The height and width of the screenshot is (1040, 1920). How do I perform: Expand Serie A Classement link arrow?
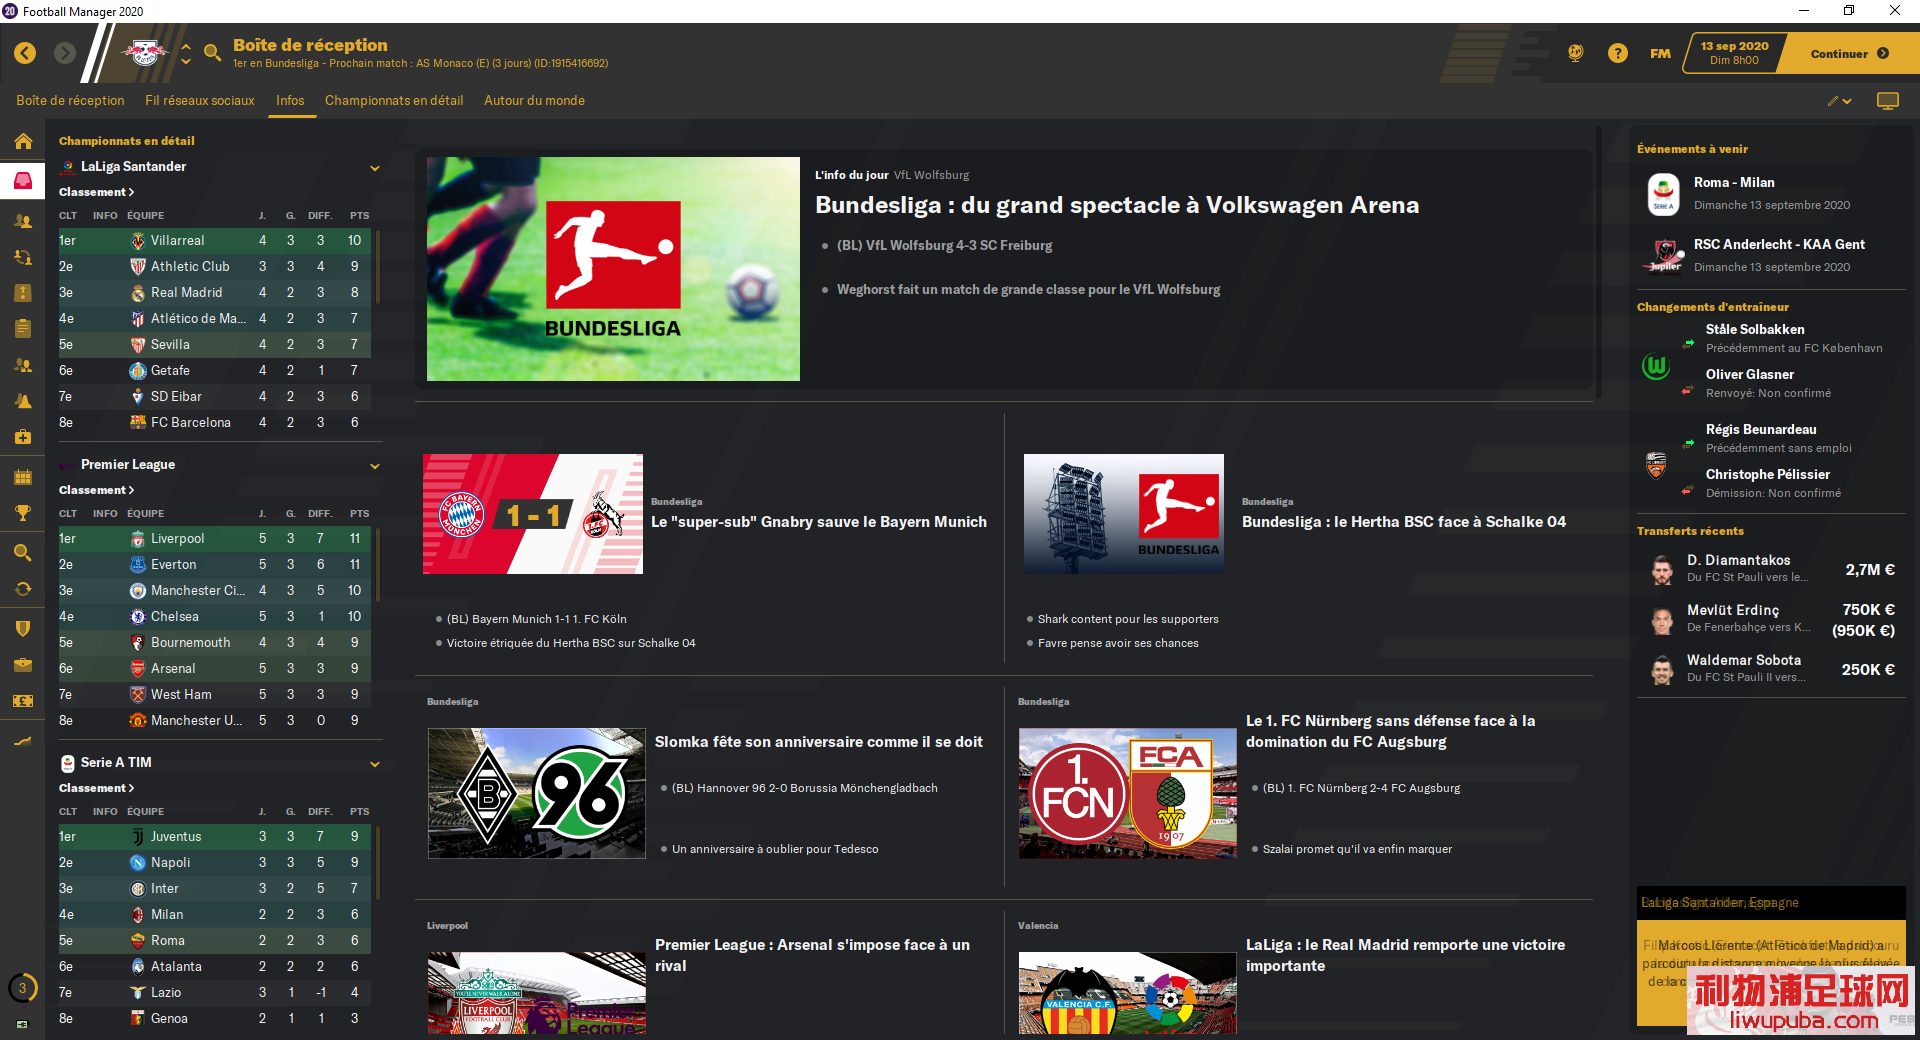(x=96, y=788)
